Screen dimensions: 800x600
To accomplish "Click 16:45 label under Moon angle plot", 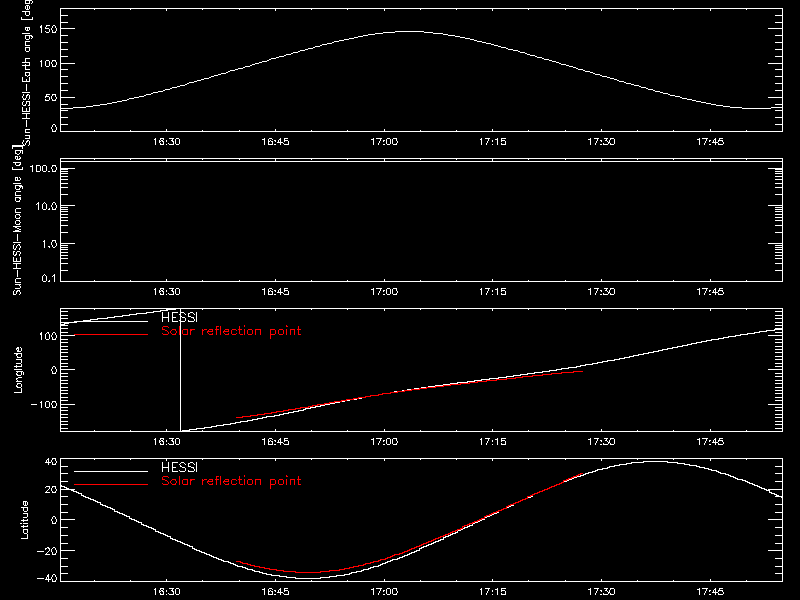I will (x=275, y=292).
